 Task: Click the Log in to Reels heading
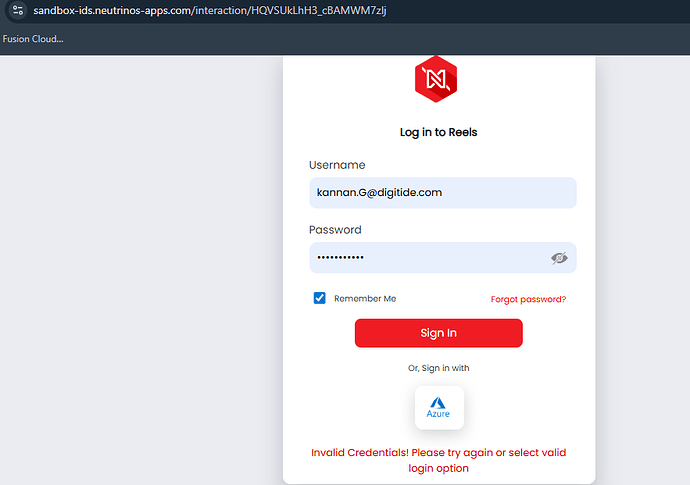pyautogui.click(x=438, y=132)
